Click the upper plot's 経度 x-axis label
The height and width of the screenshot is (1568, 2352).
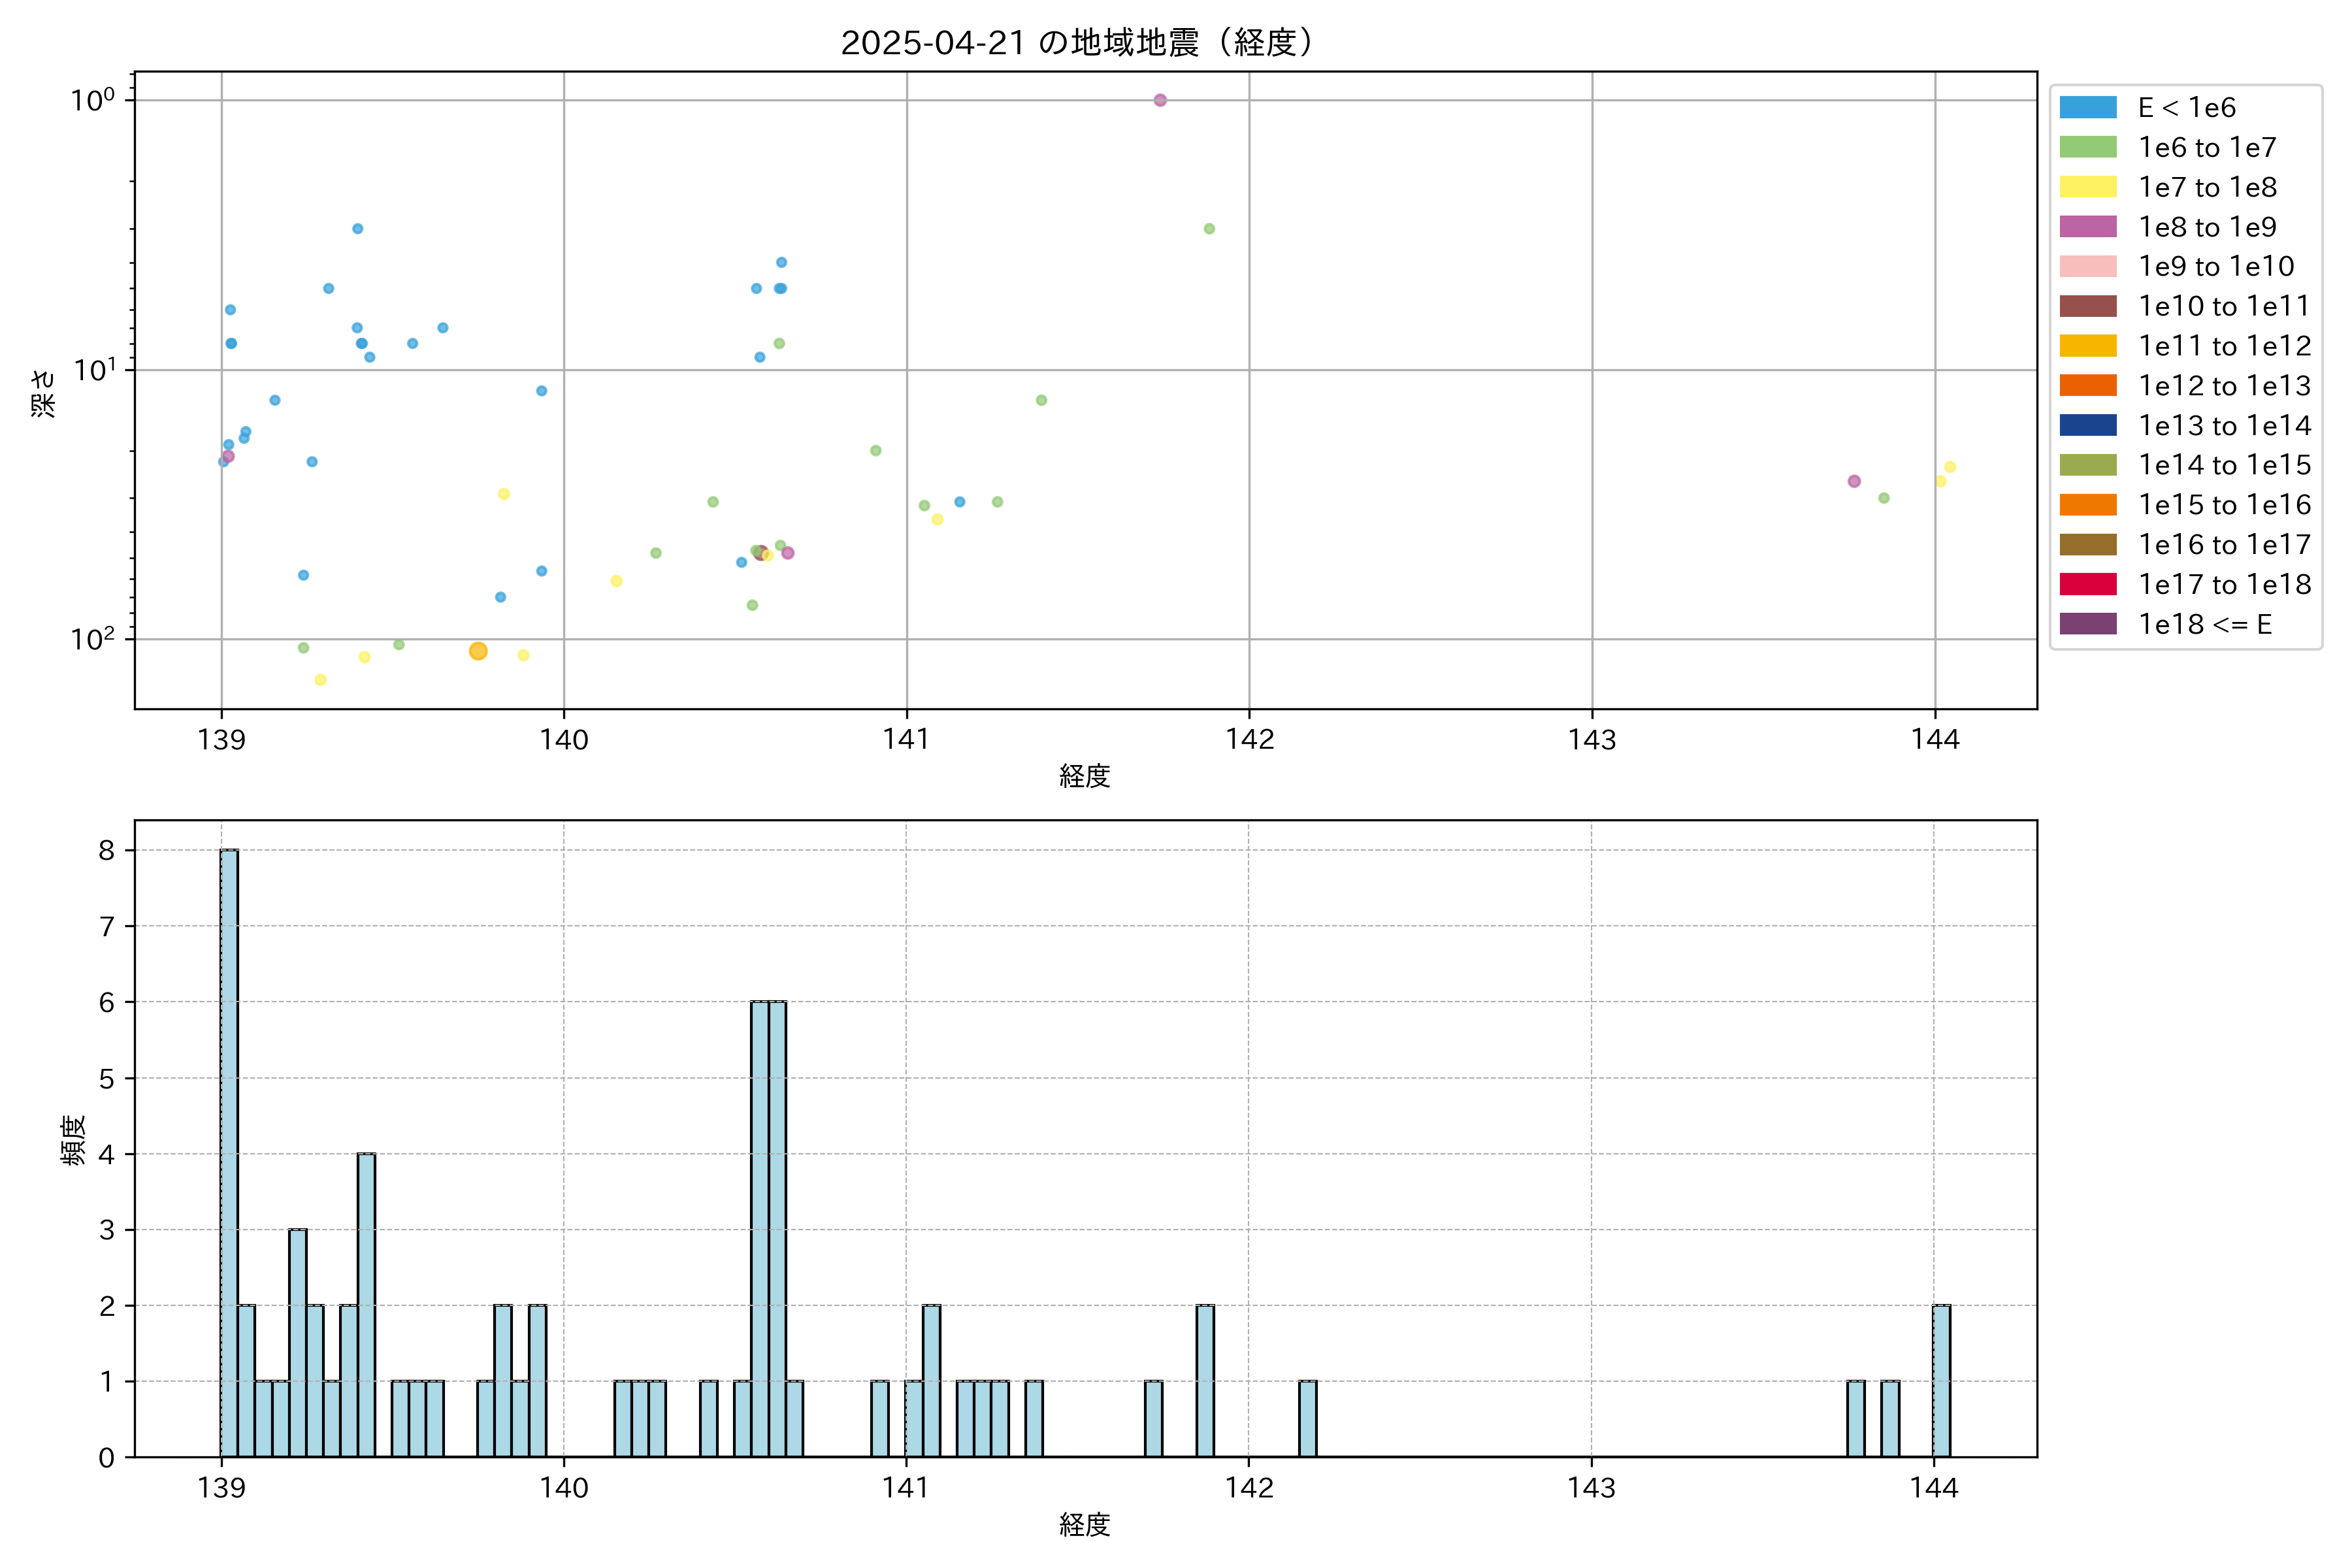[1085, 776]
